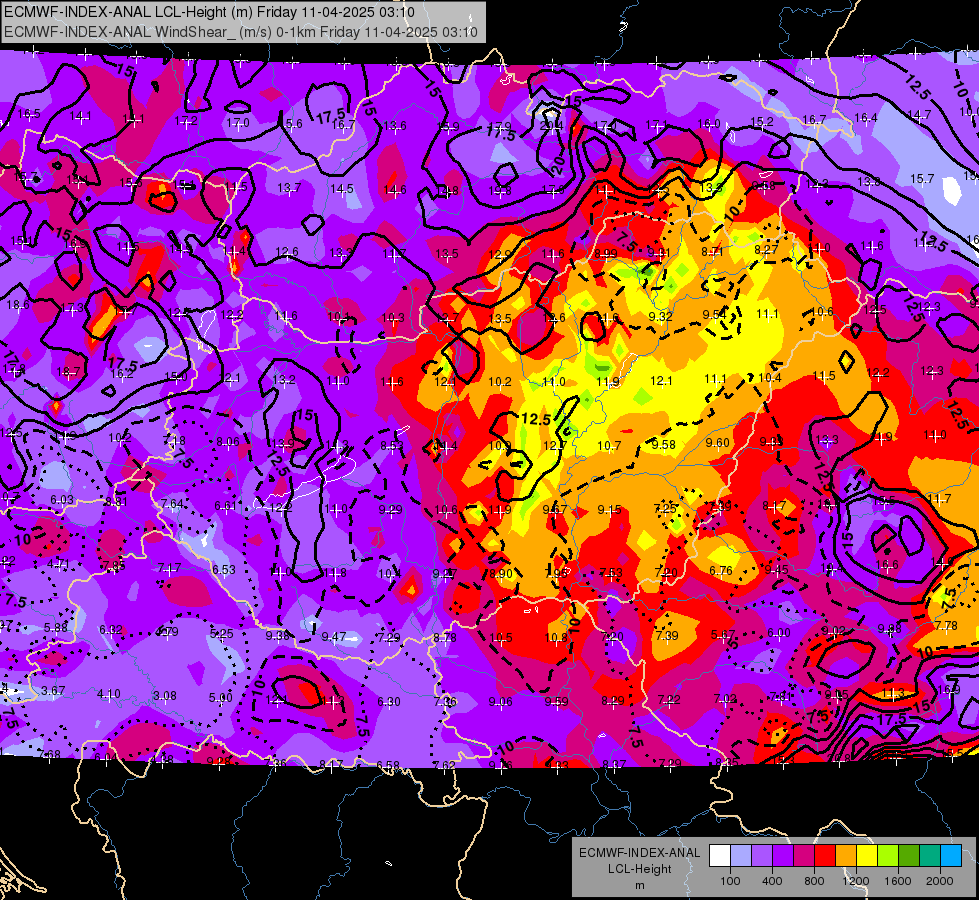Click the '20' contour line label
Screen dimensions: 979x900
tap(558, 164)
